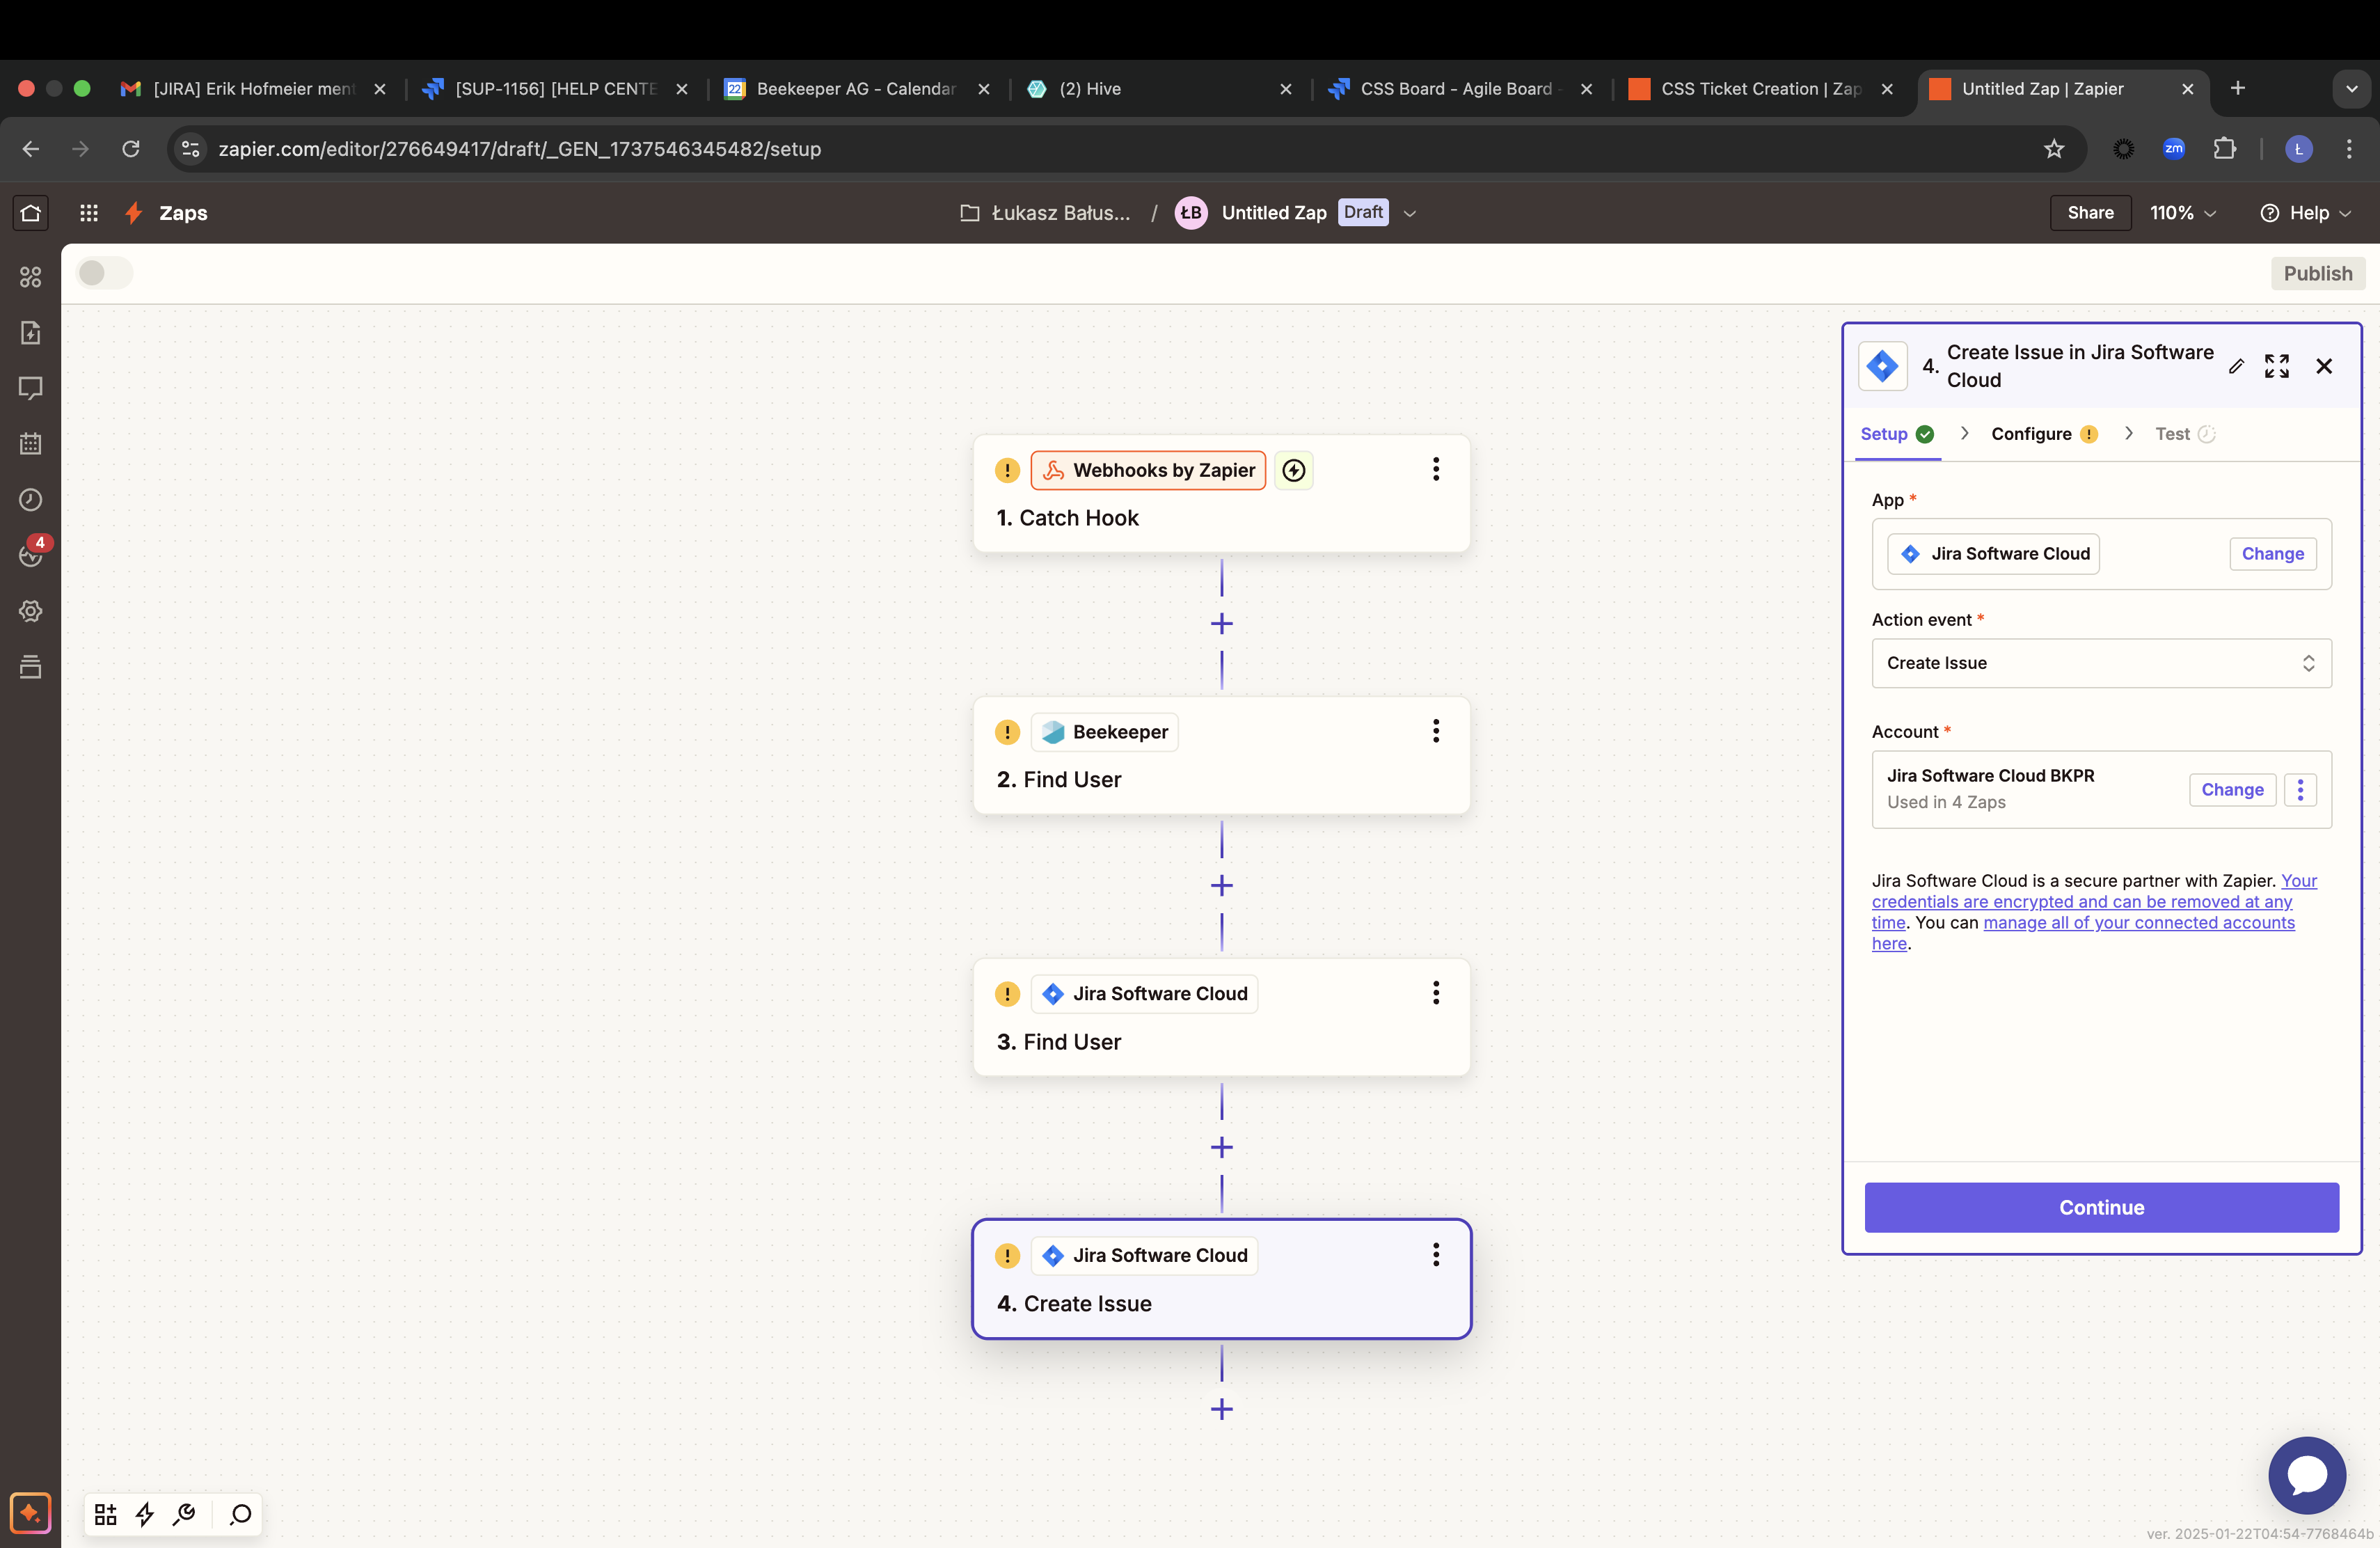This screenshot has height=1548, width=2380.
Task: Open the four-circles apps sidebar icon
Action: coord(31,277)
